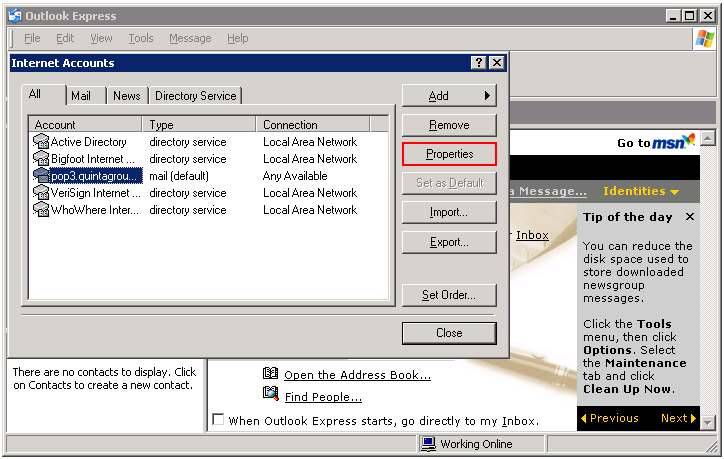Show the Previous tip
This screenshot has width=724, height=459.
[x=609, y=418]
